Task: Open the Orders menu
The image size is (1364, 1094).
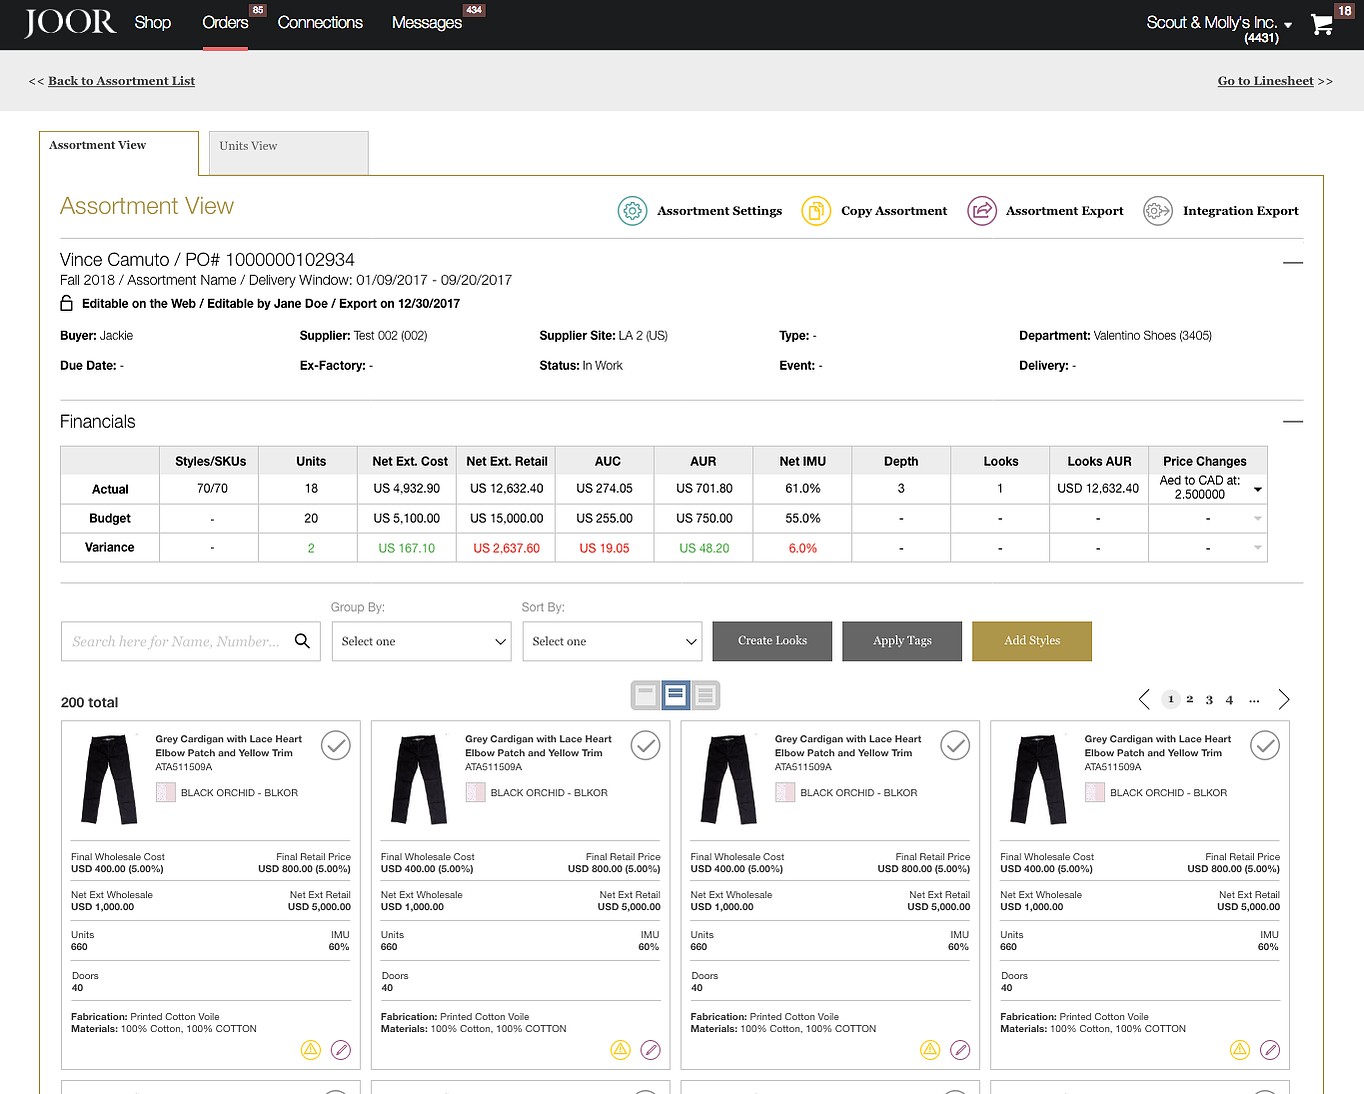Action: pyautogui.click(x=225, y=22)
